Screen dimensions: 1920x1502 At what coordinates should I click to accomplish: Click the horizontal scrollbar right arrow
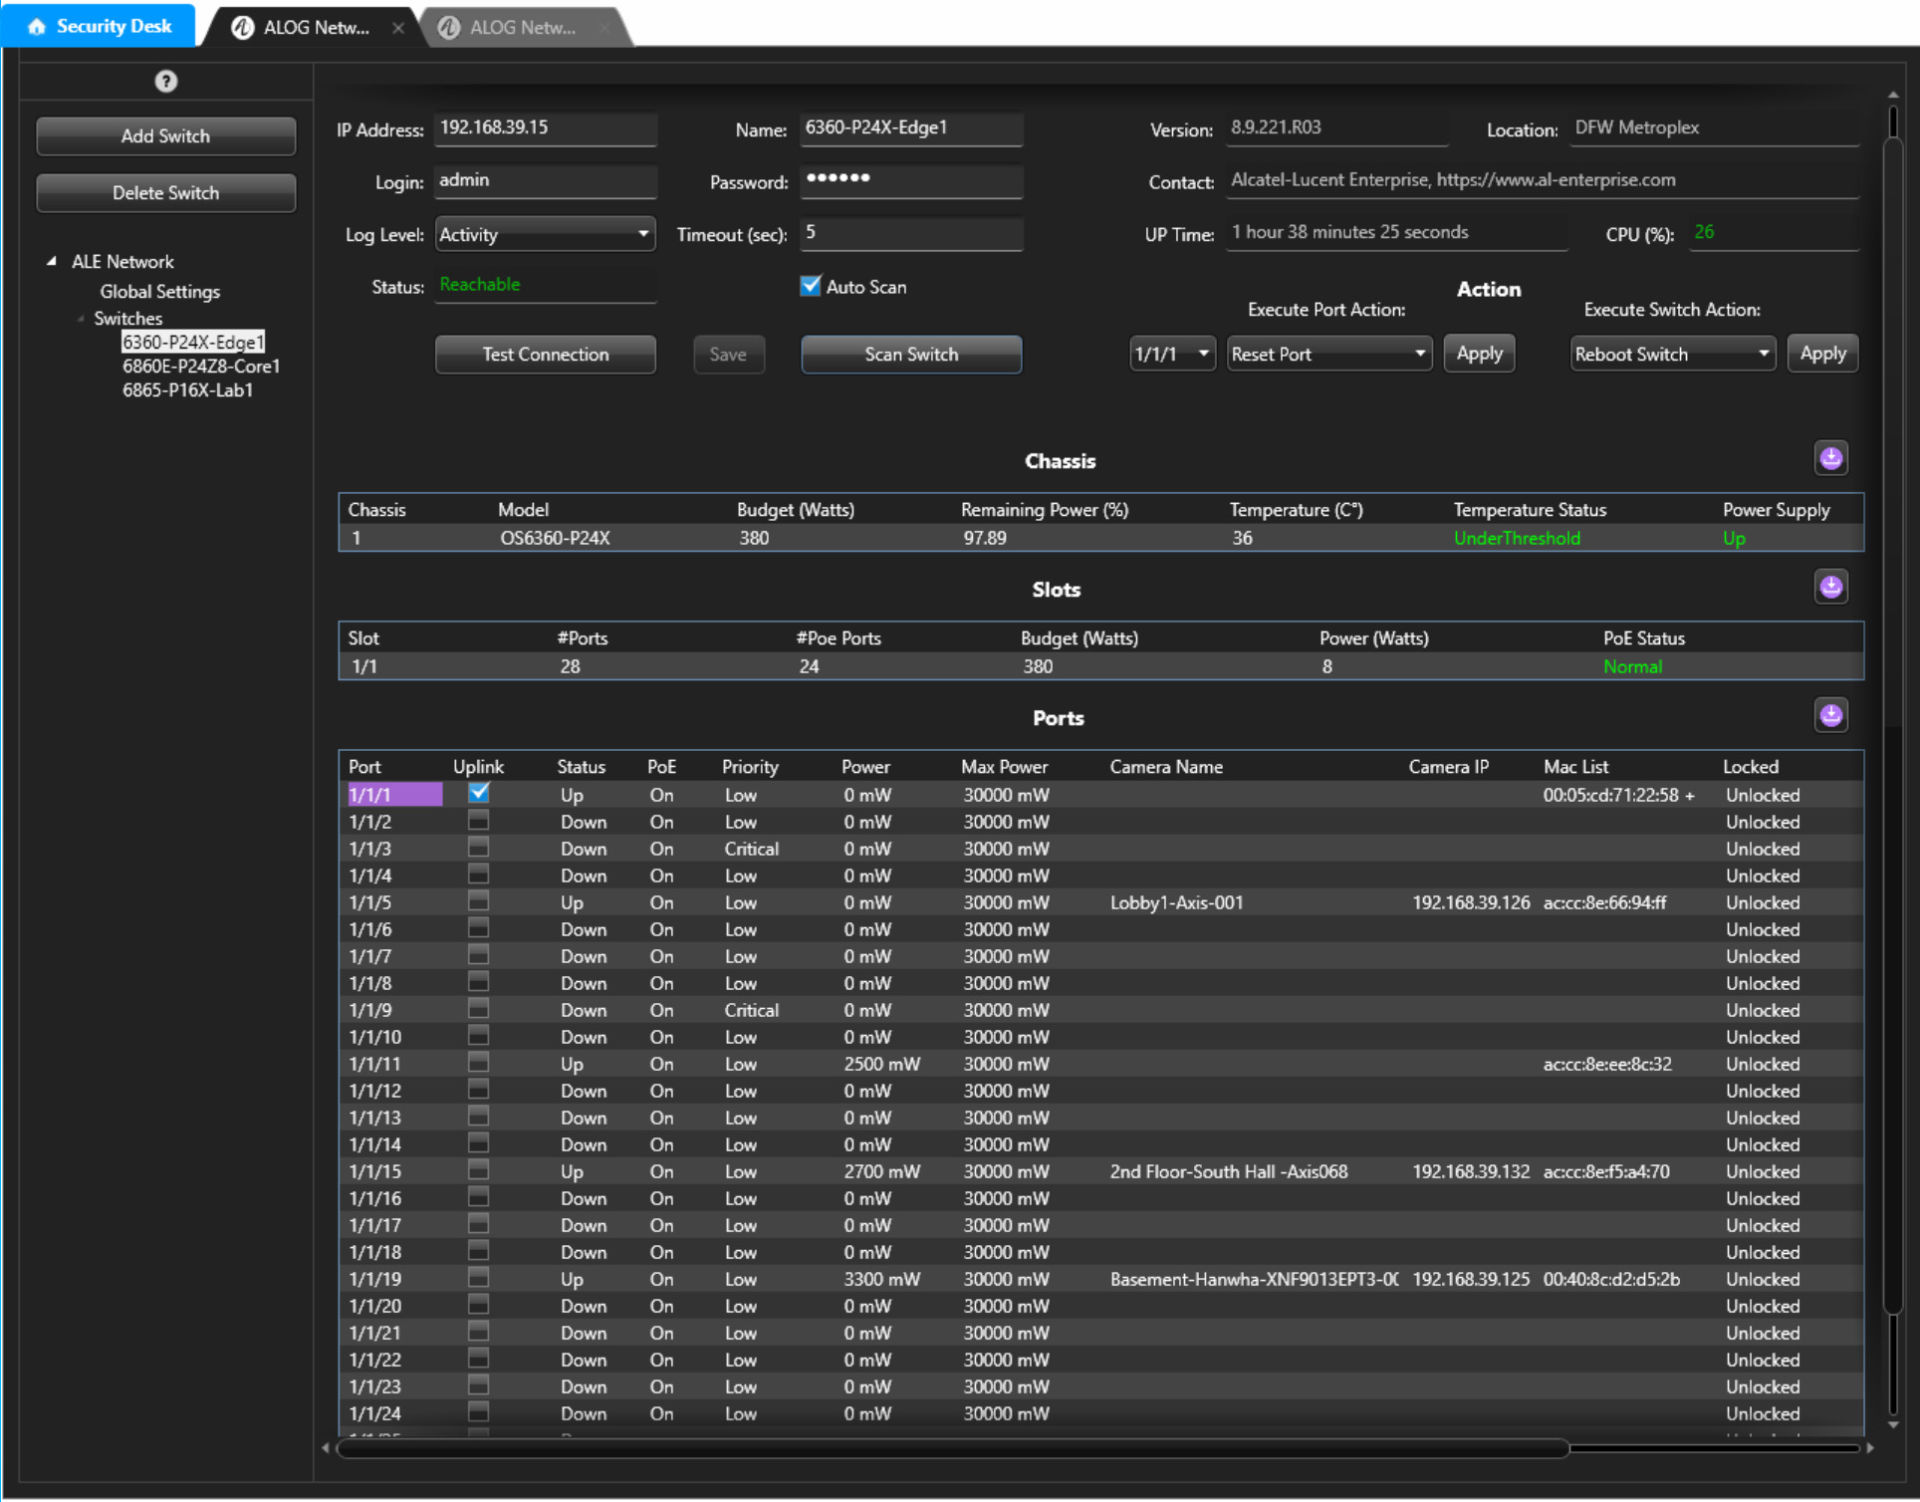[1870, 1447]
